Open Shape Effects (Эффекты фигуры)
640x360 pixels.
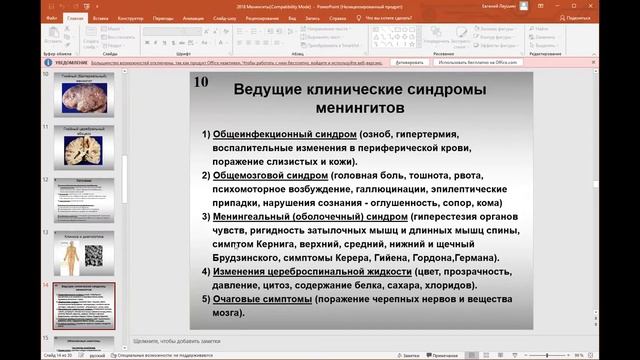click(496, 45)
